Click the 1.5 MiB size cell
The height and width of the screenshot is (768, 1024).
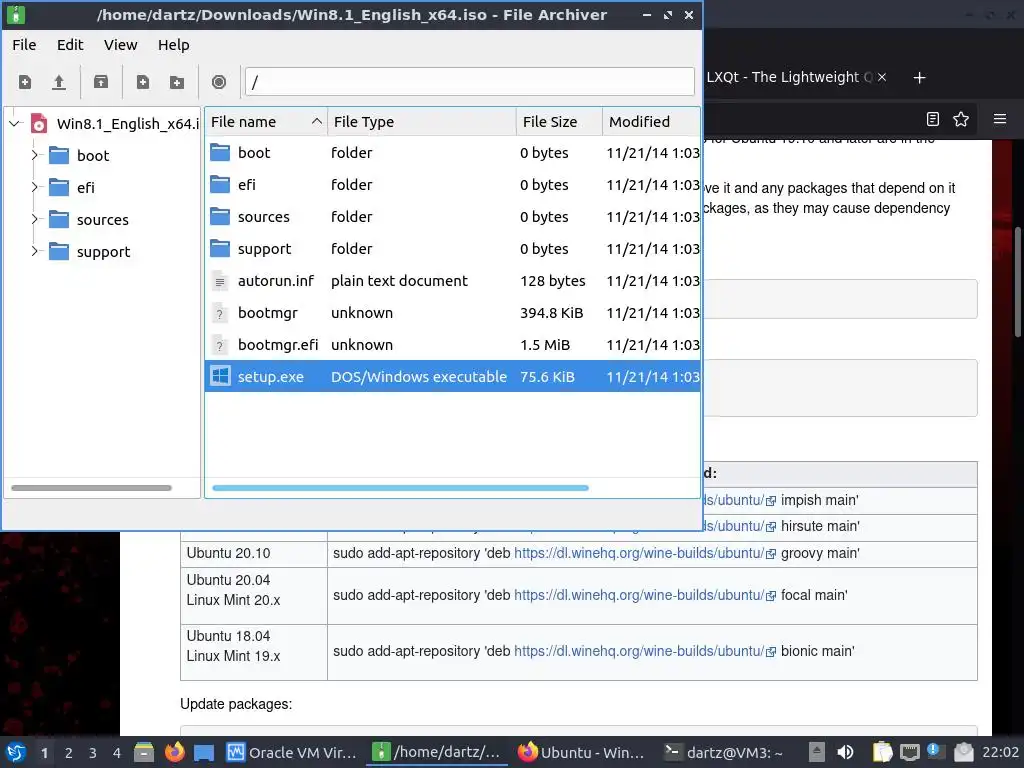coord(545,345)
